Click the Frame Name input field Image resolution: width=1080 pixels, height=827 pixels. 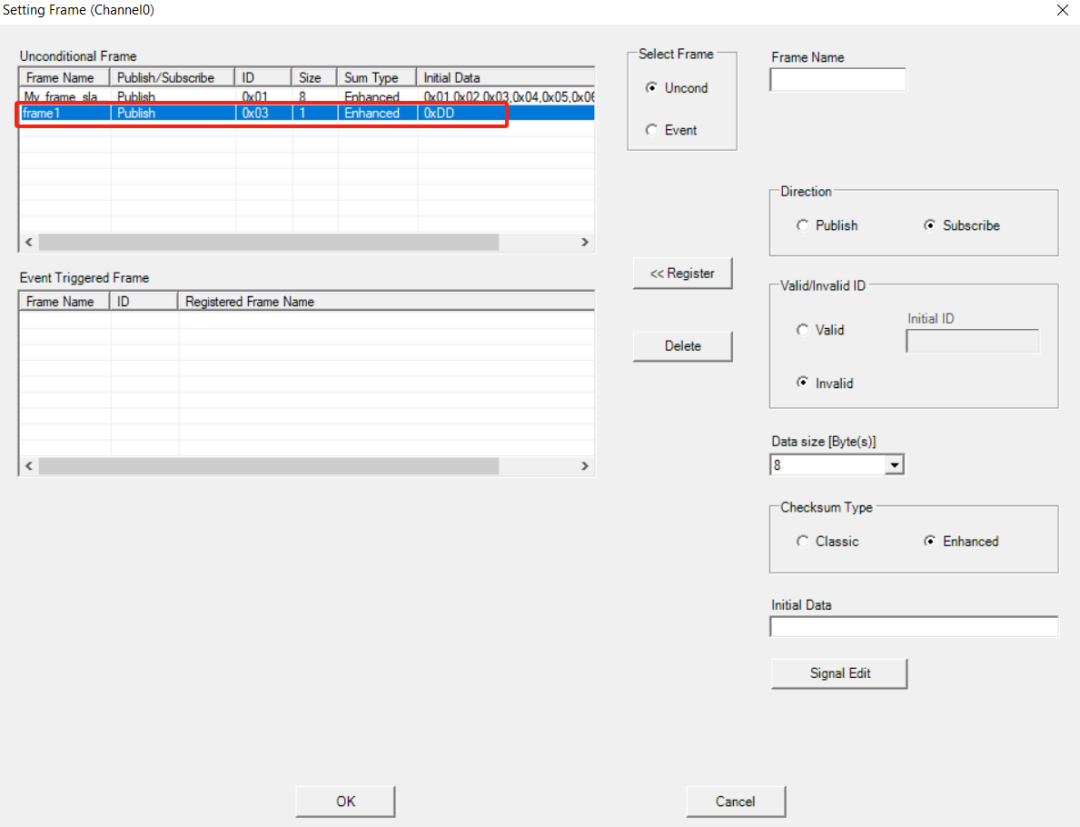[838, 80]
